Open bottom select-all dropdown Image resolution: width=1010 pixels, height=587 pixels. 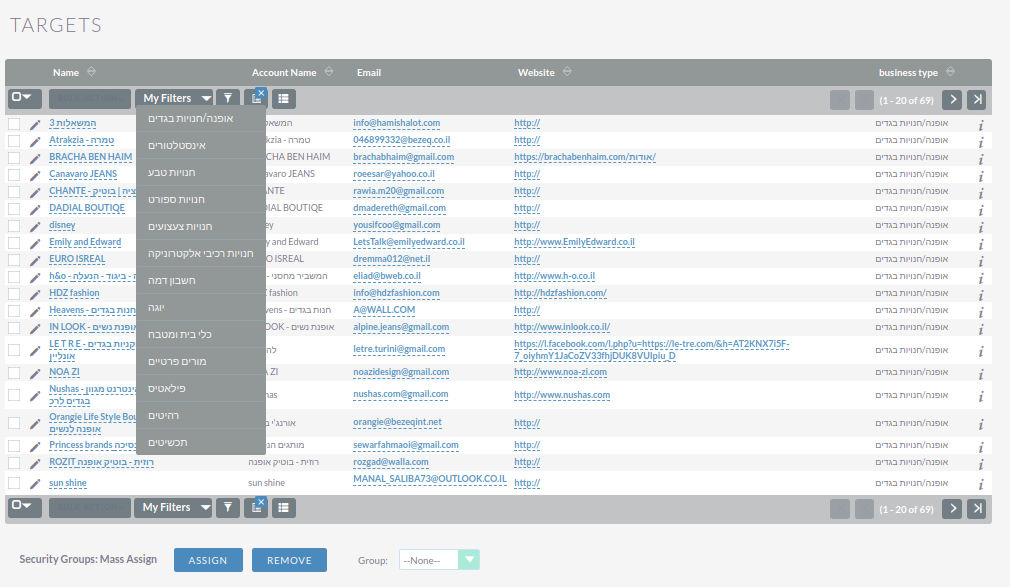click(25, 508)
